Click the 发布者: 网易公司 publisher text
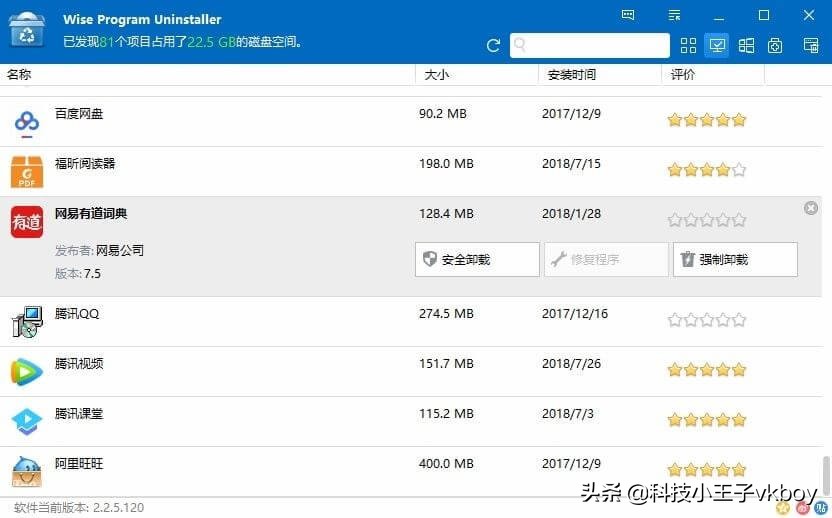This screenshot has width=832, height=518. pyautogui.click(x=99, y=251)
